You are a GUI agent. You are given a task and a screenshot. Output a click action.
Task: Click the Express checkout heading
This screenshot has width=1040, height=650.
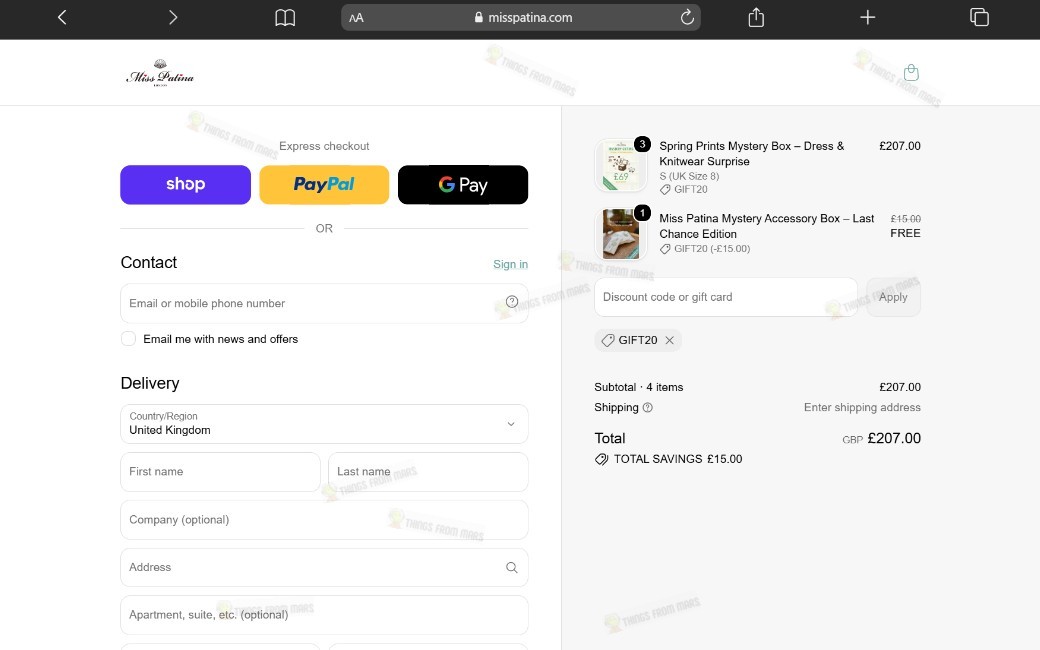pyautogui.click(x=324, y=146)
